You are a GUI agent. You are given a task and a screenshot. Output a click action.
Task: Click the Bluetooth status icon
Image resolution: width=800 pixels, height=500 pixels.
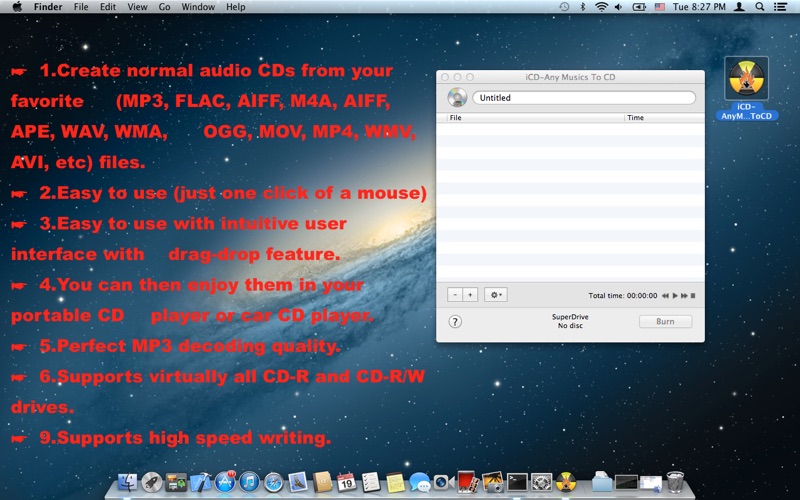tap(583, 7)
